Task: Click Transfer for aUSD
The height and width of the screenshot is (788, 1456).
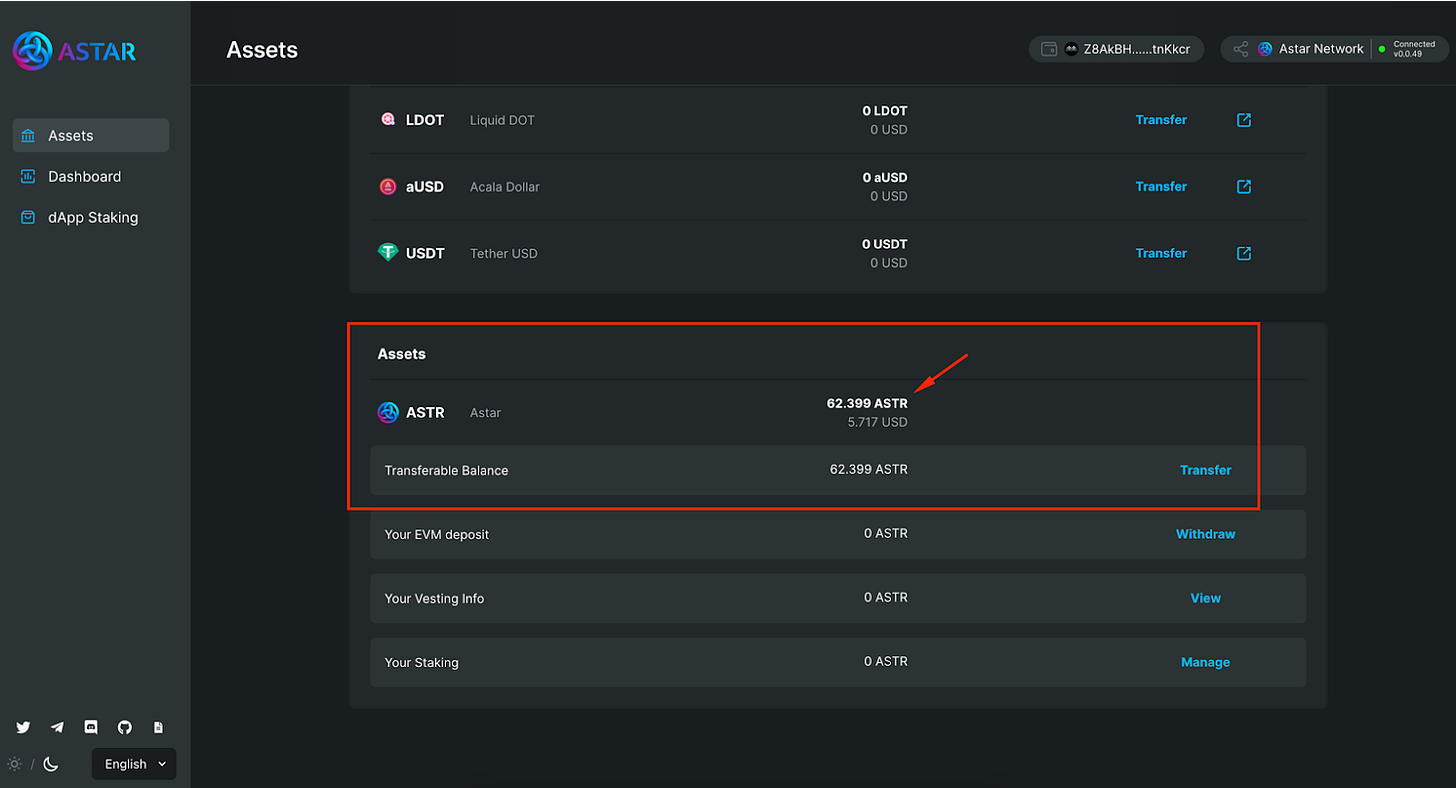Action: tap(1161, 186)
